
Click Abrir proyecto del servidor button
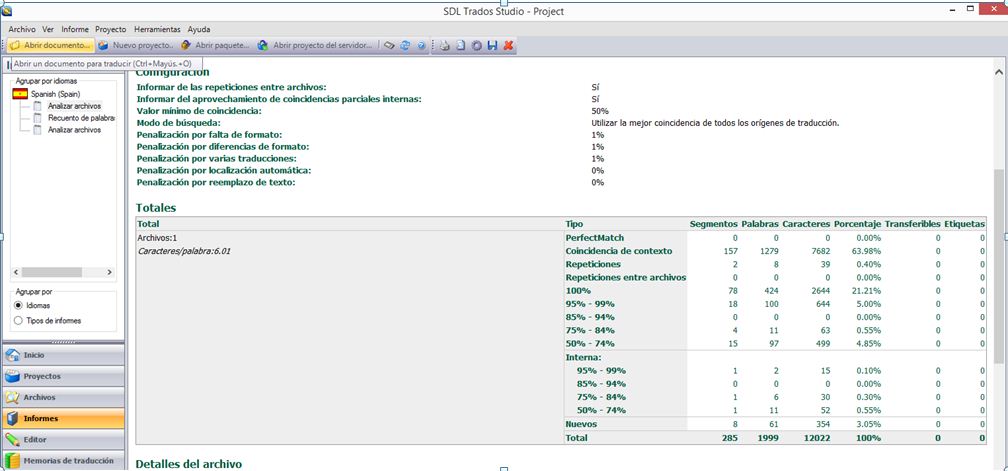315,46
